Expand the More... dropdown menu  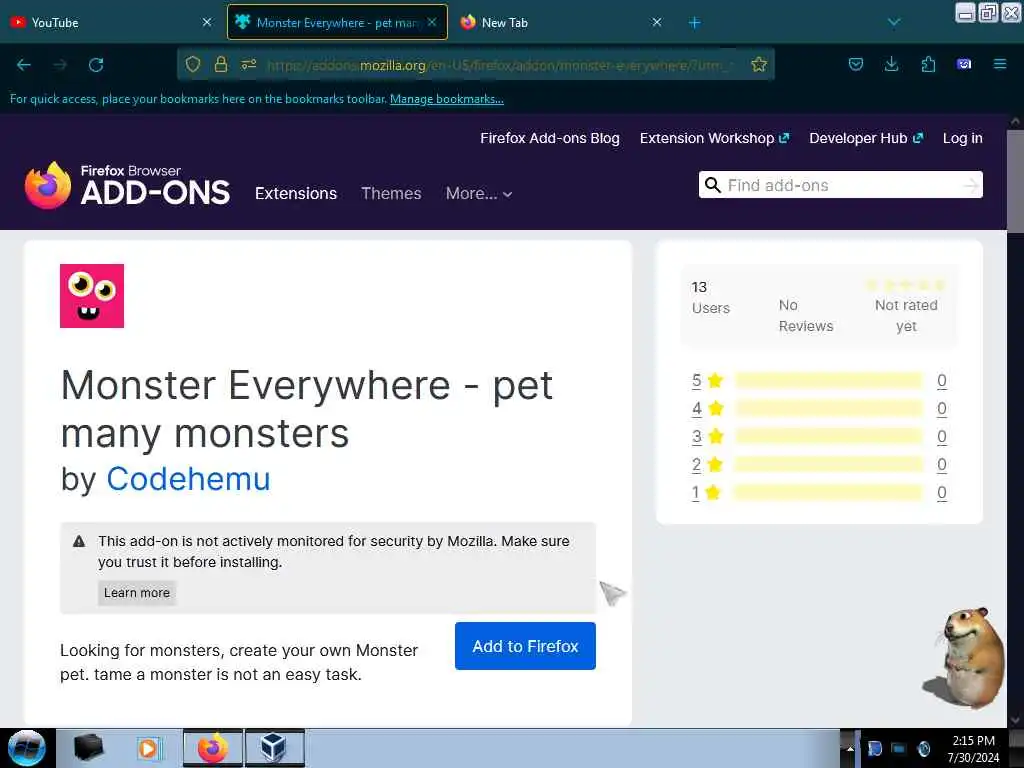tap(479, 193)
